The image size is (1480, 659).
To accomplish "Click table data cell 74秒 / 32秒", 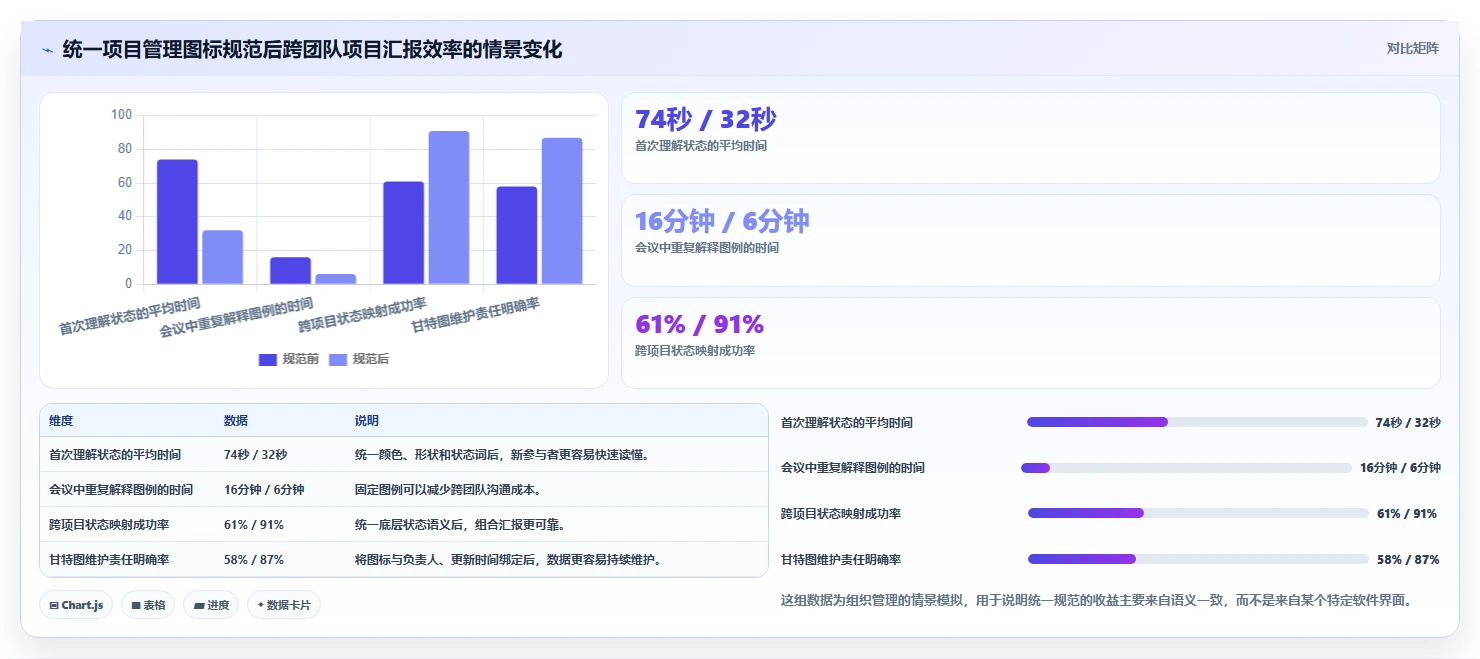I will coord(255,455).
